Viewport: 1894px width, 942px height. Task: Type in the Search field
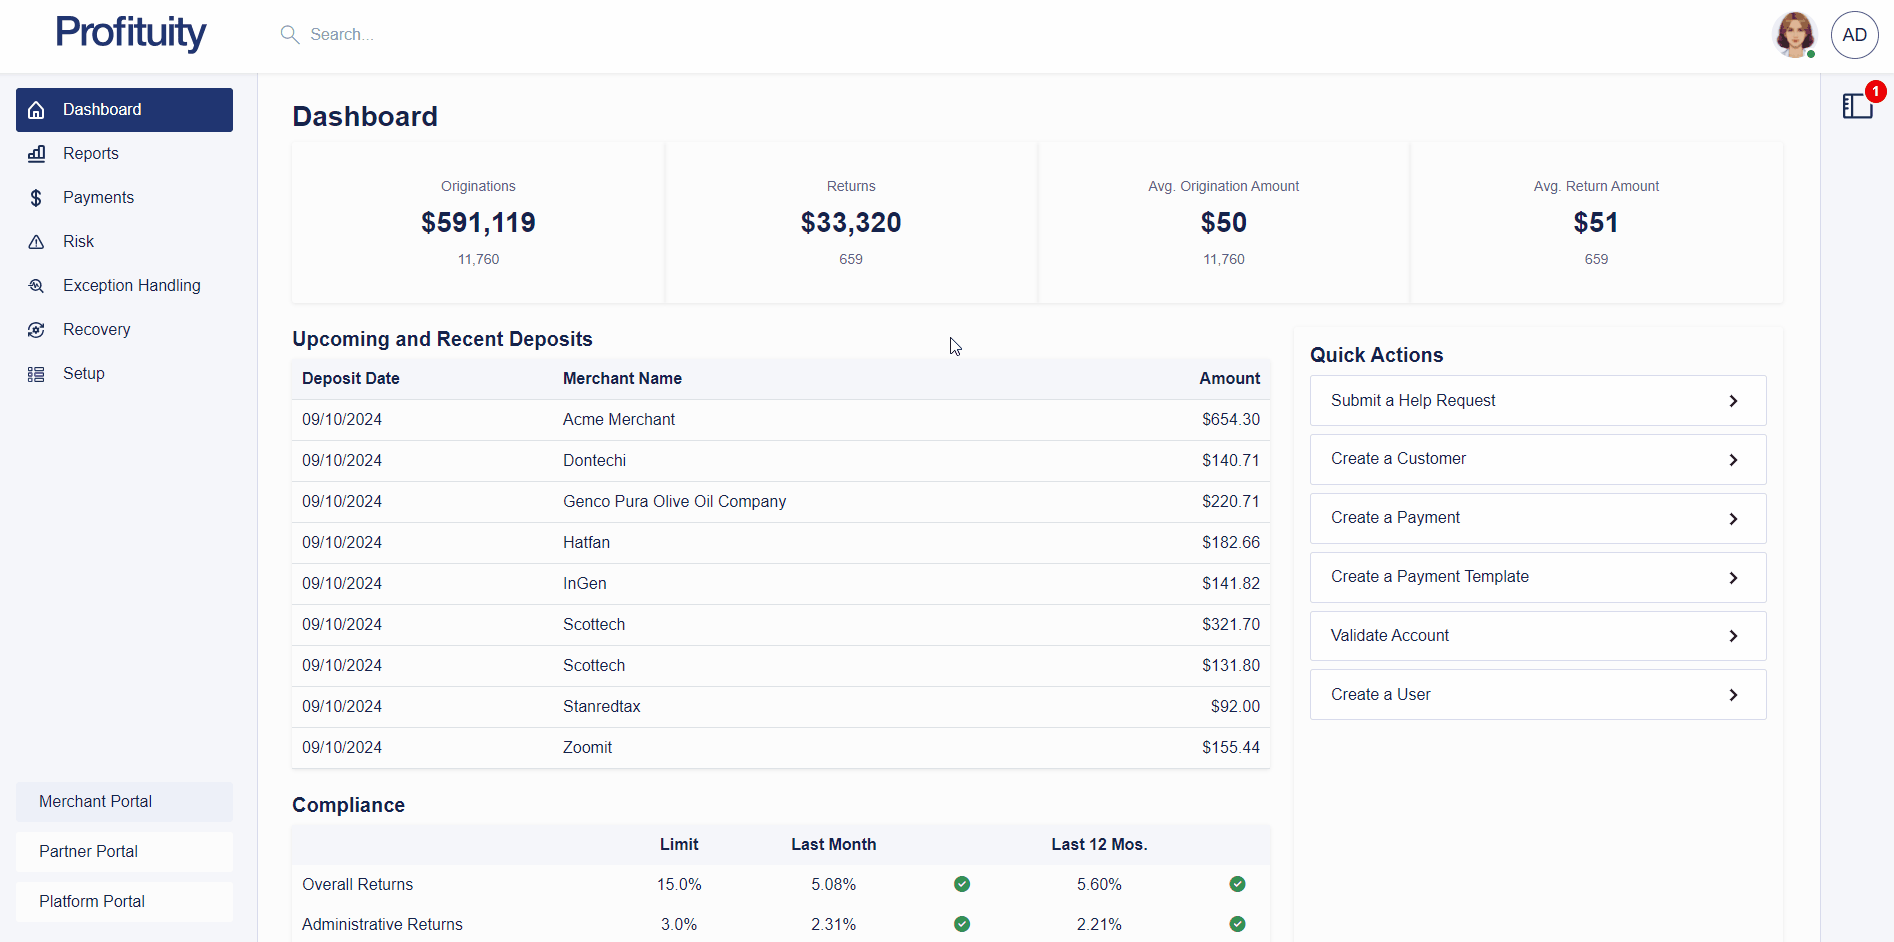(x=400, y=35)
